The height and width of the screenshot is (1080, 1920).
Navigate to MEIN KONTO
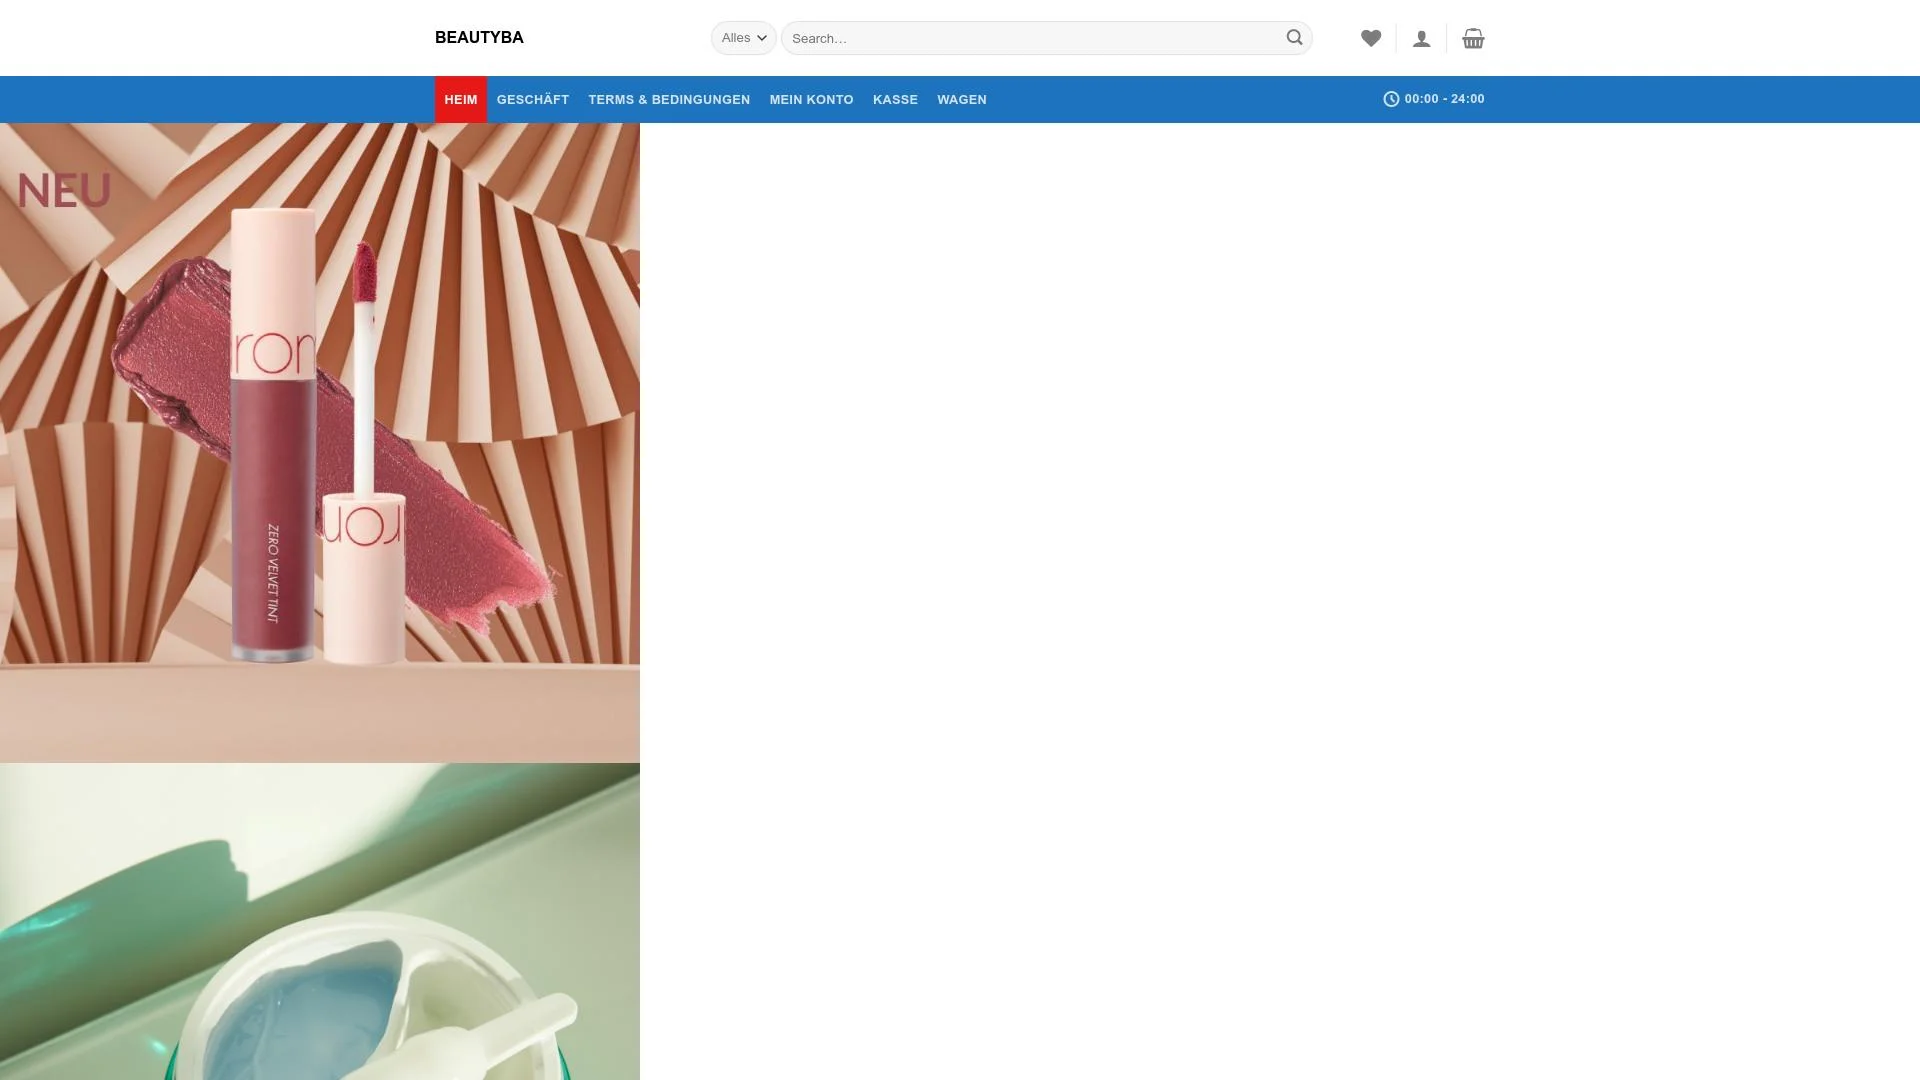click(811, 99)
